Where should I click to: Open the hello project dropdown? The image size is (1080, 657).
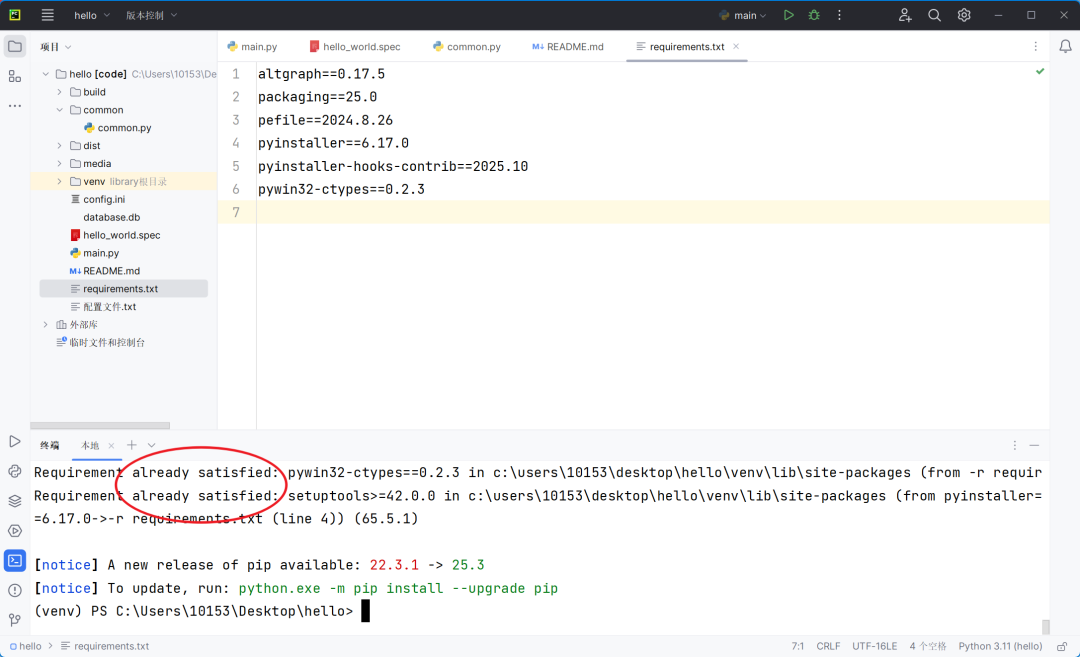point(92,15)
